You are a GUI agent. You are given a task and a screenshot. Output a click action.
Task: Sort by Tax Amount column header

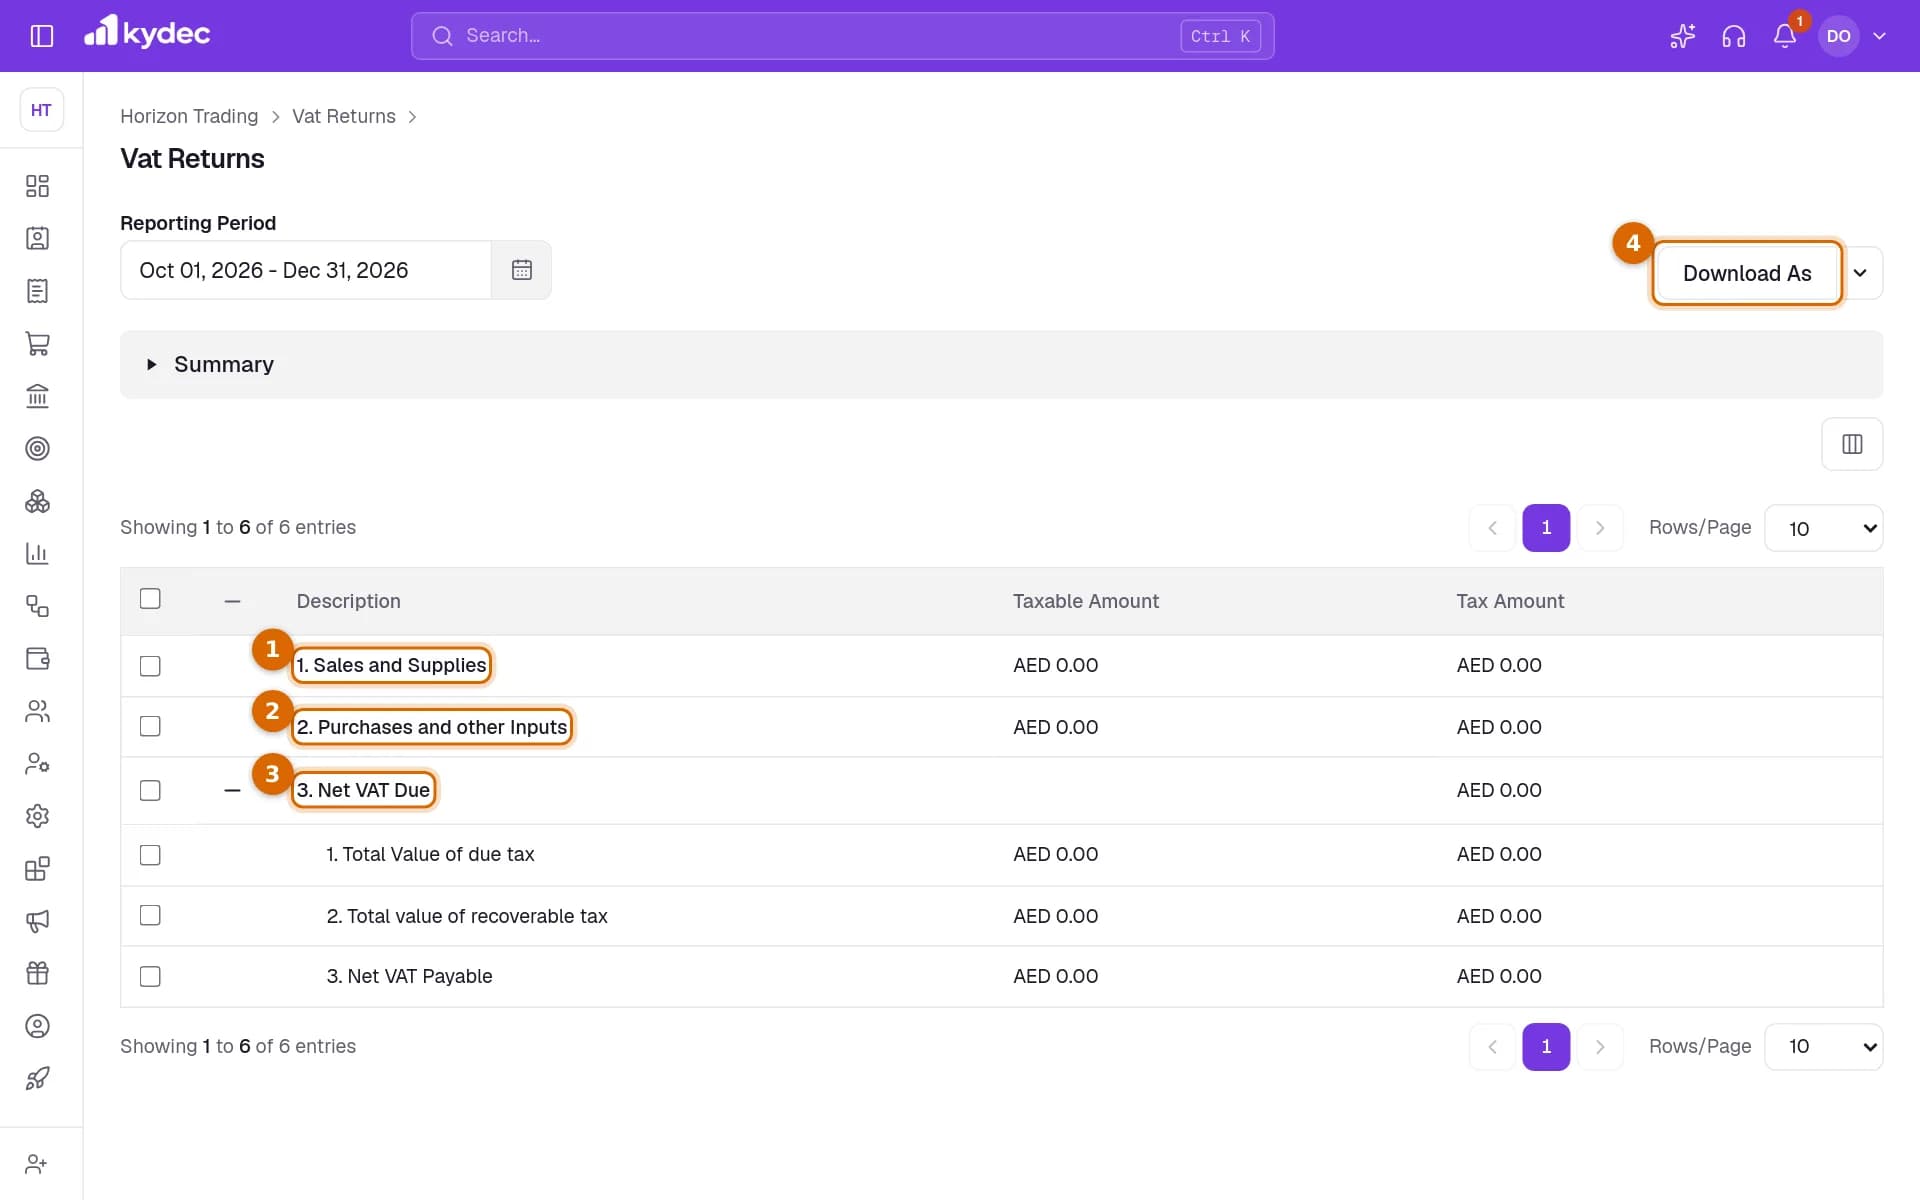[x=1509, y=601]
